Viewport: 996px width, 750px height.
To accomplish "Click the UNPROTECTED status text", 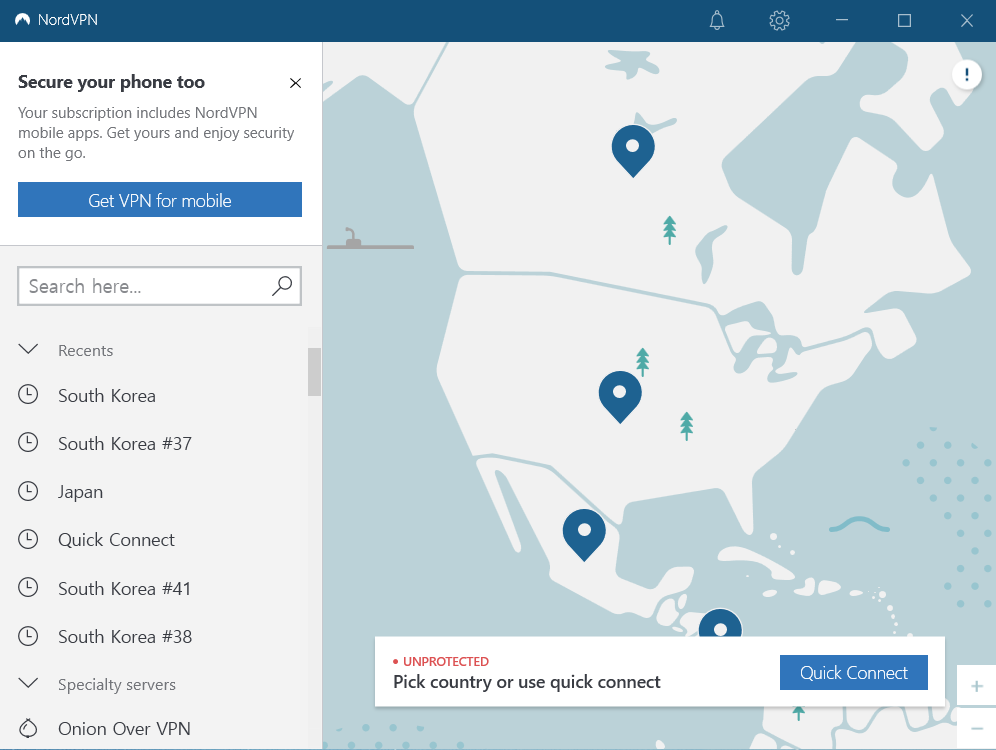I will pos(446,662).
